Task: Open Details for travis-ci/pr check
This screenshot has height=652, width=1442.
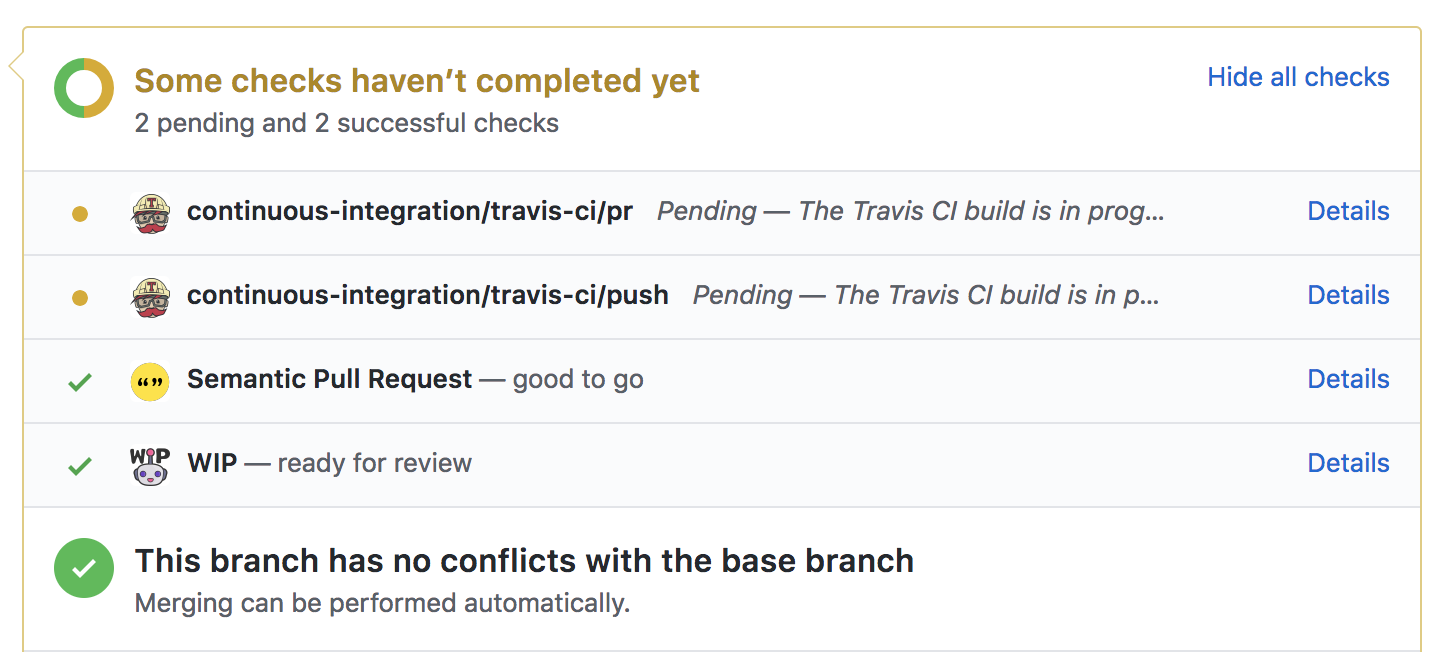Action: pyautogui.click(x=1348, y=211)
